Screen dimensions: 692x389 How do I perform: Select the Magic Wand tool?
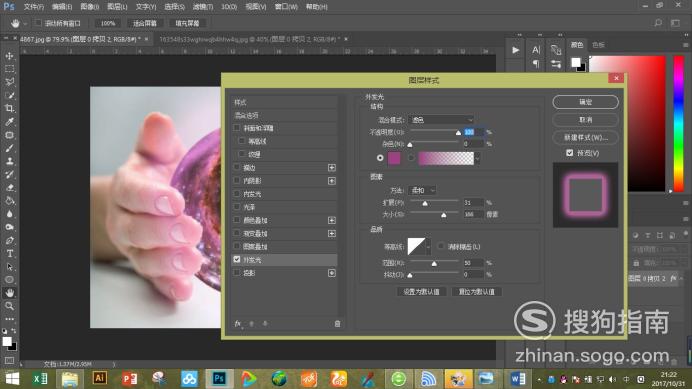point(9,95)
